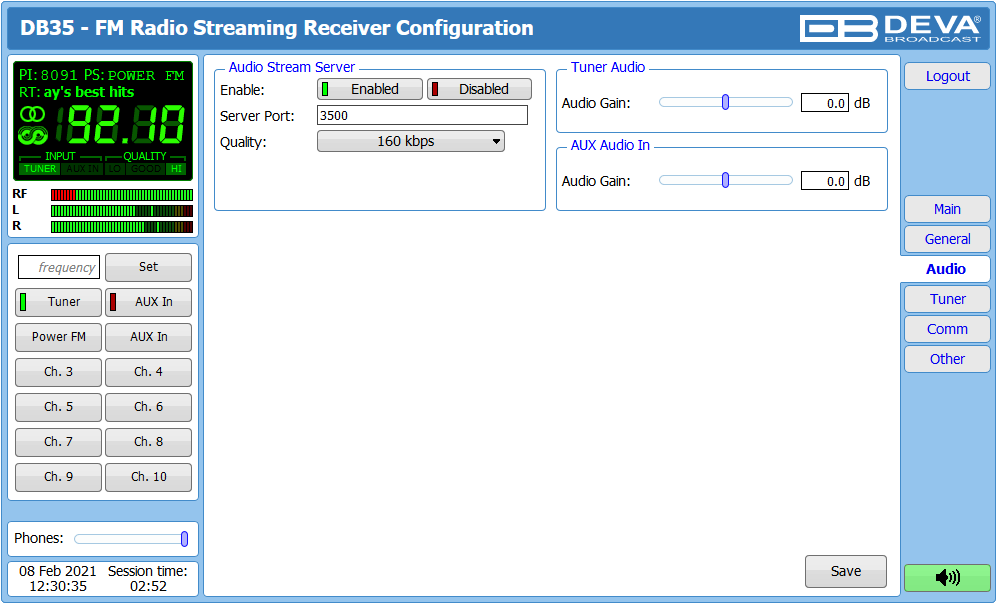Click the L audio level meter

coord(122,210)
